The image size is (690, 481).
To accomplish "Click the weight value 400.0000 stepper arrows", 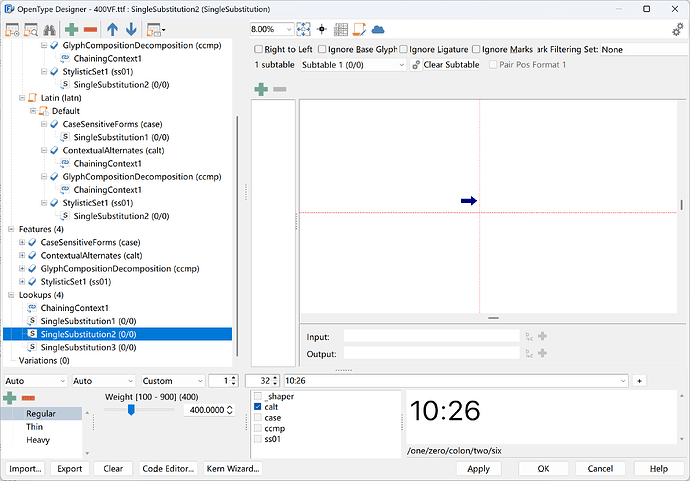I will [229, 410].
